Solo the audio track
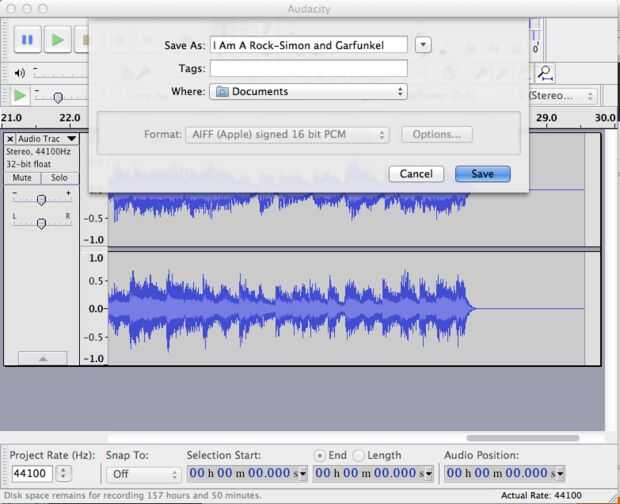Screen dimensions: 620x504 click(x=59, y=178)
